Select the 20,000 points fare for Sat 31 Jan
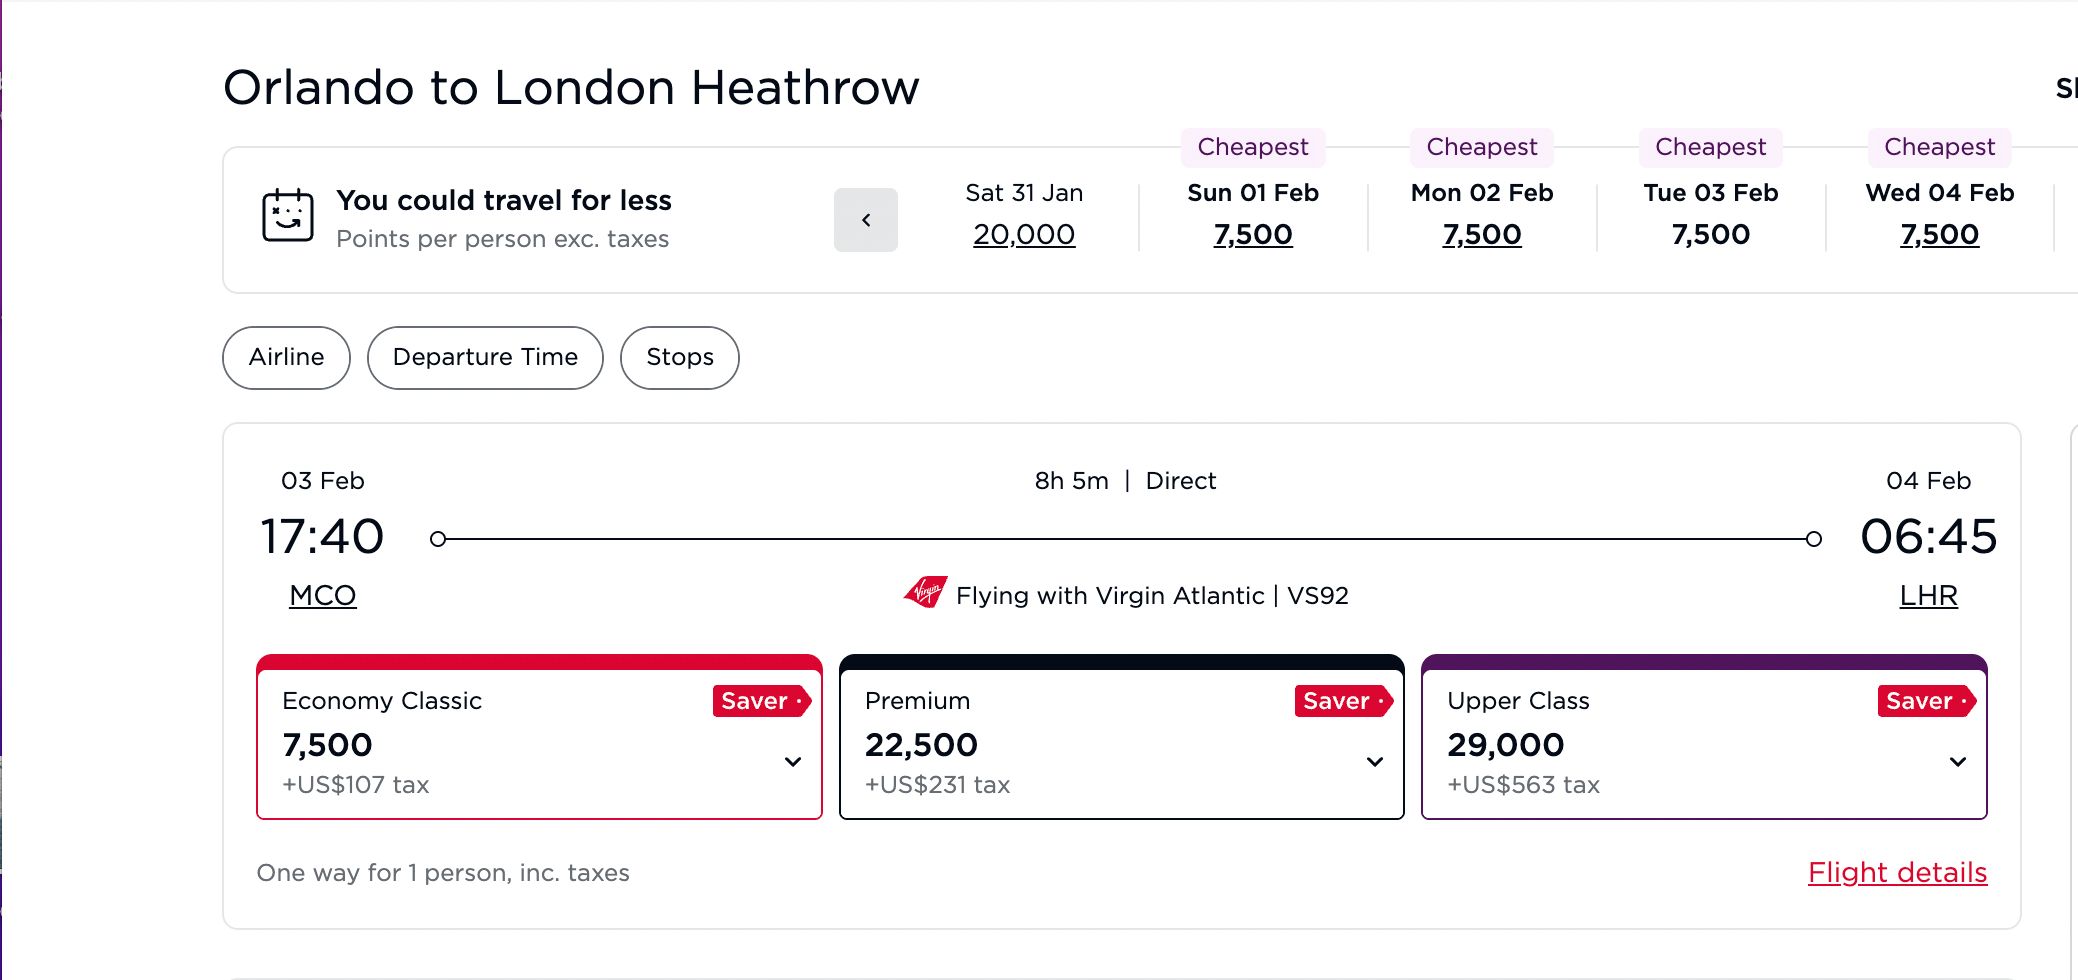Viewport: 2078px width, 980px height. [x=1024, y=234]
